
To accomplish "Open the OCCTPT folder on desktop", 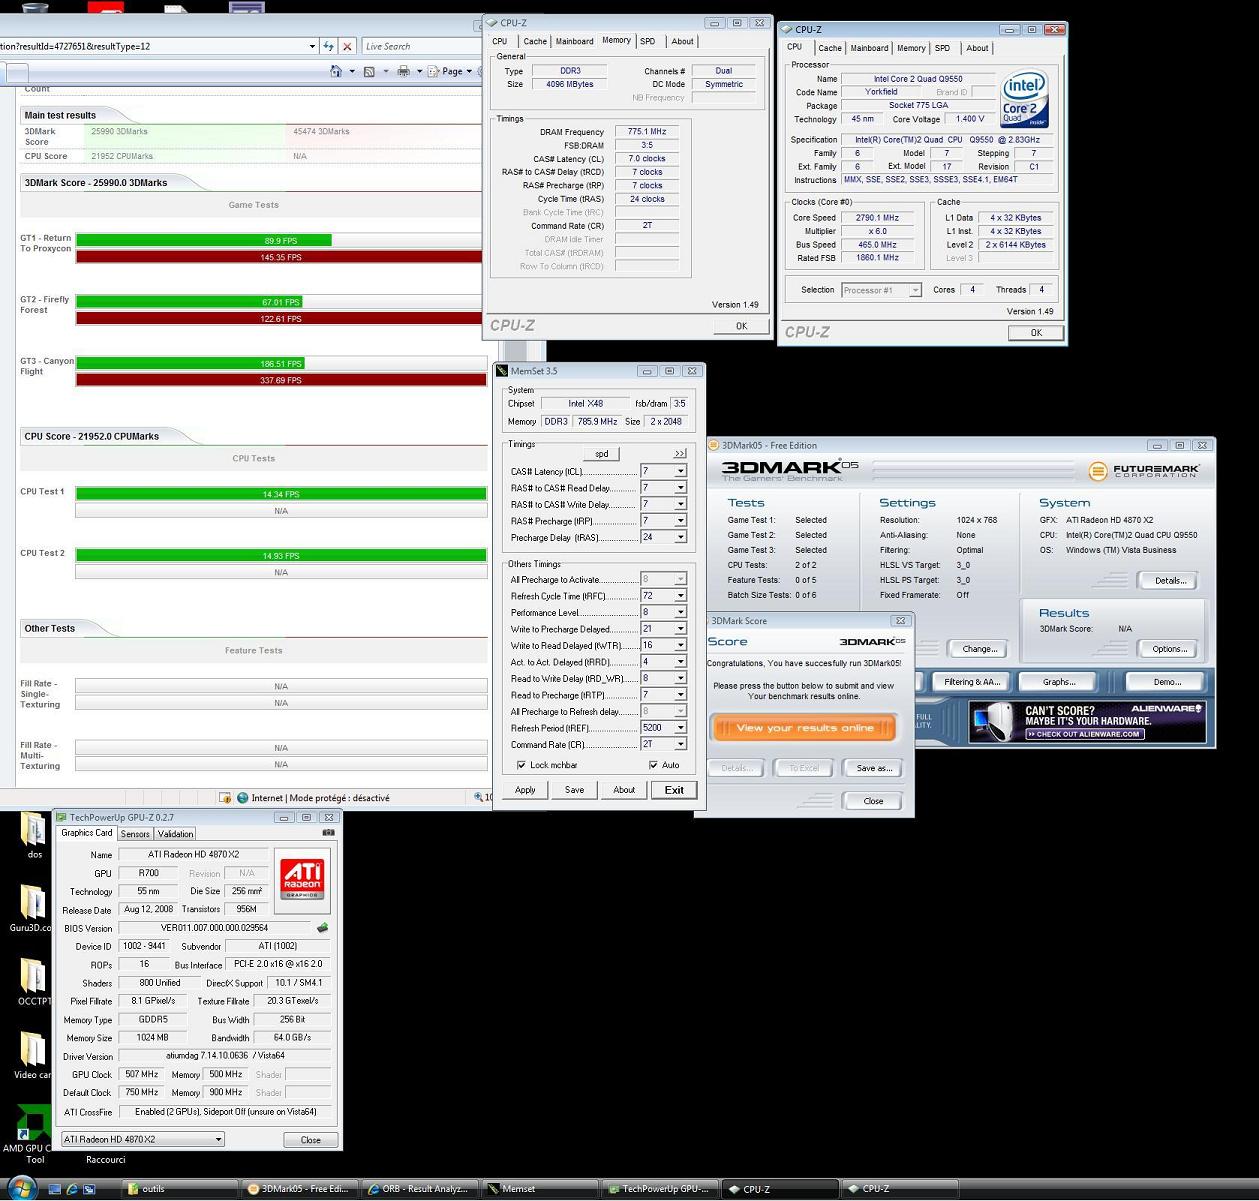I will 33,982.
